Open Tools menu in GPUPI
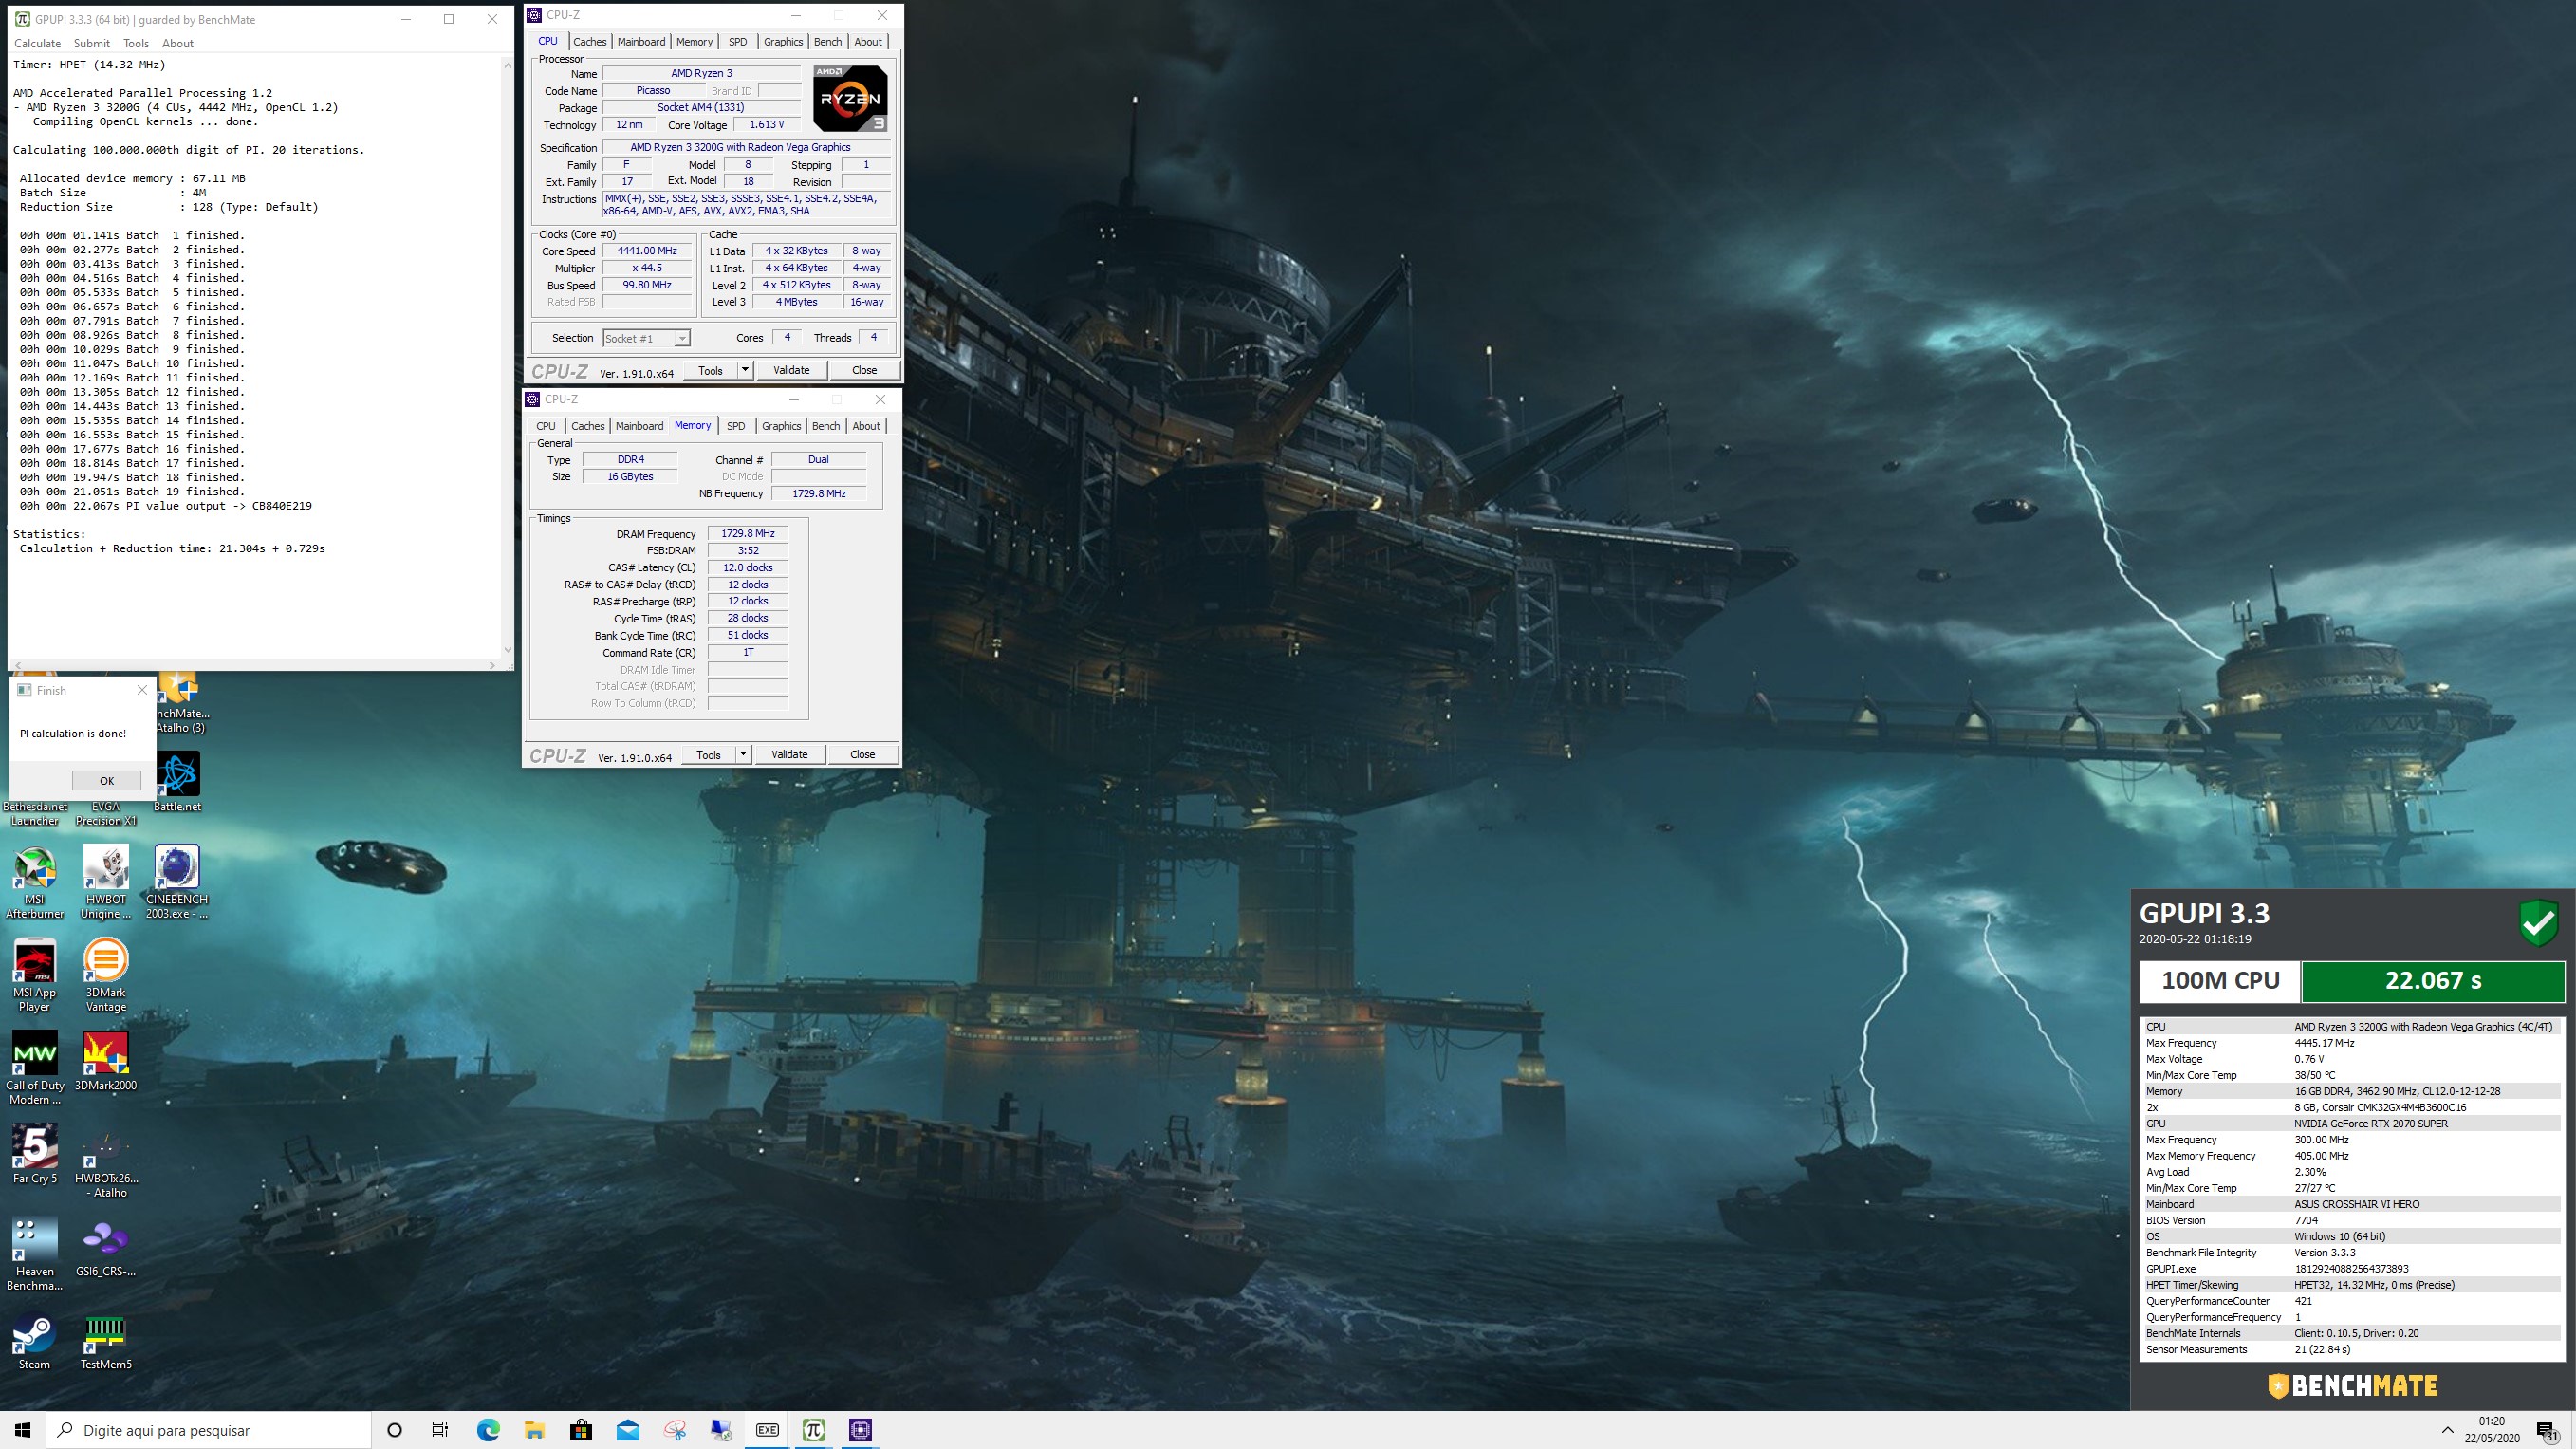This screenshot has height=1449, width=2576. click(x=136, y=43)
